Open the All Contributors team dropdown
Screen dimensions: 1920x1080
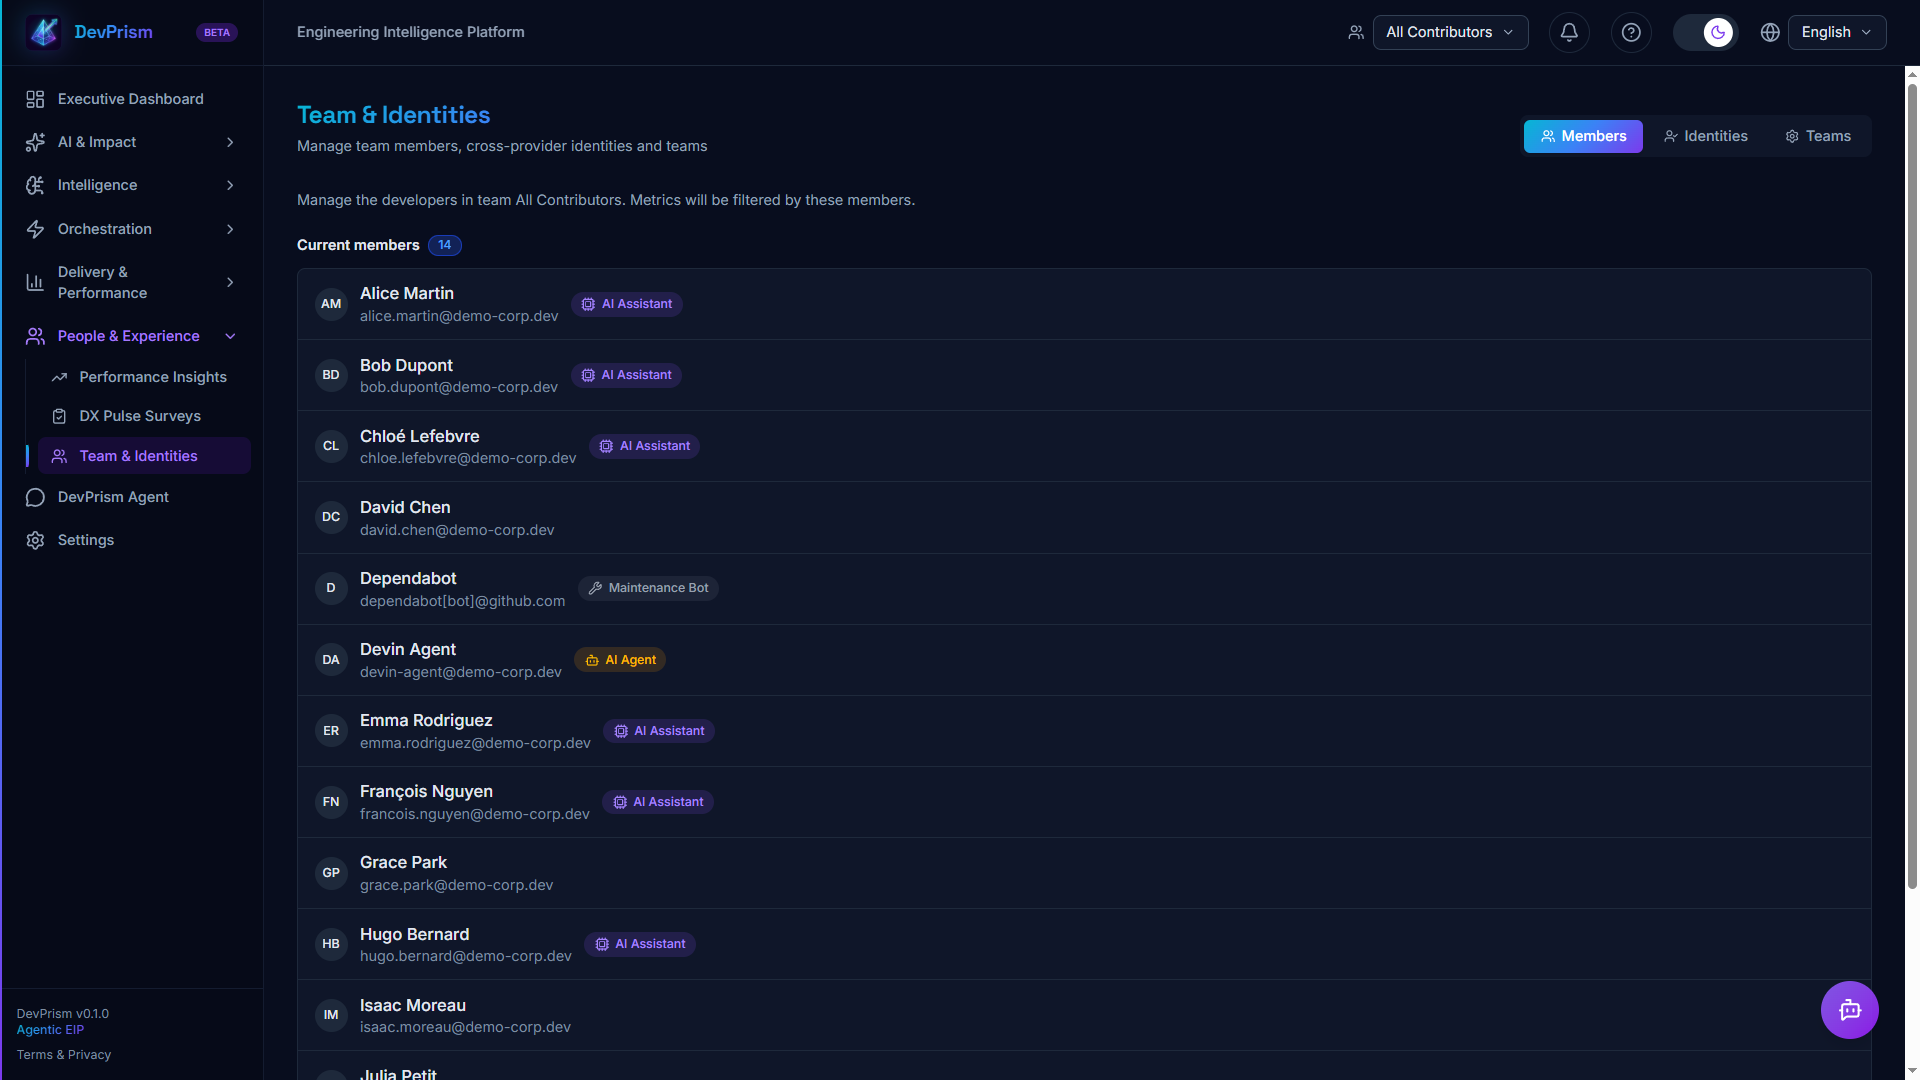click(x=1450, y=32)
